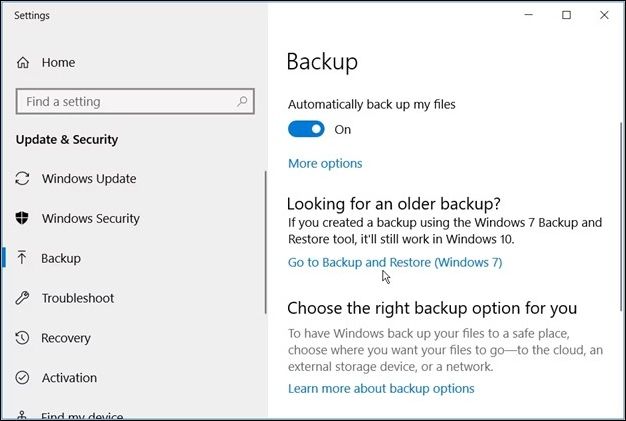This screenshot has height=421, width=626.
Task: Go to the Recovery section
Action: pyautogui.click(x=66, y=338)
